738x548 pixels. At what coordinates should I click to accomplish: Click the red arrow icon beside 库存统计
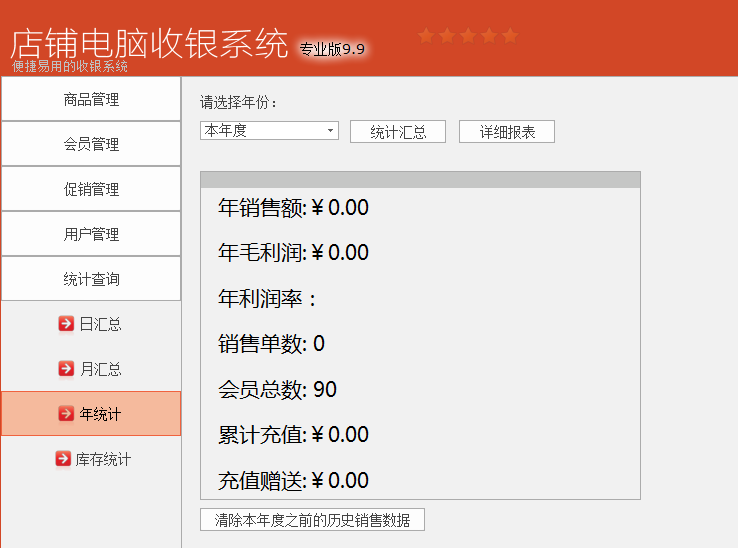click(x=63, y=459)
